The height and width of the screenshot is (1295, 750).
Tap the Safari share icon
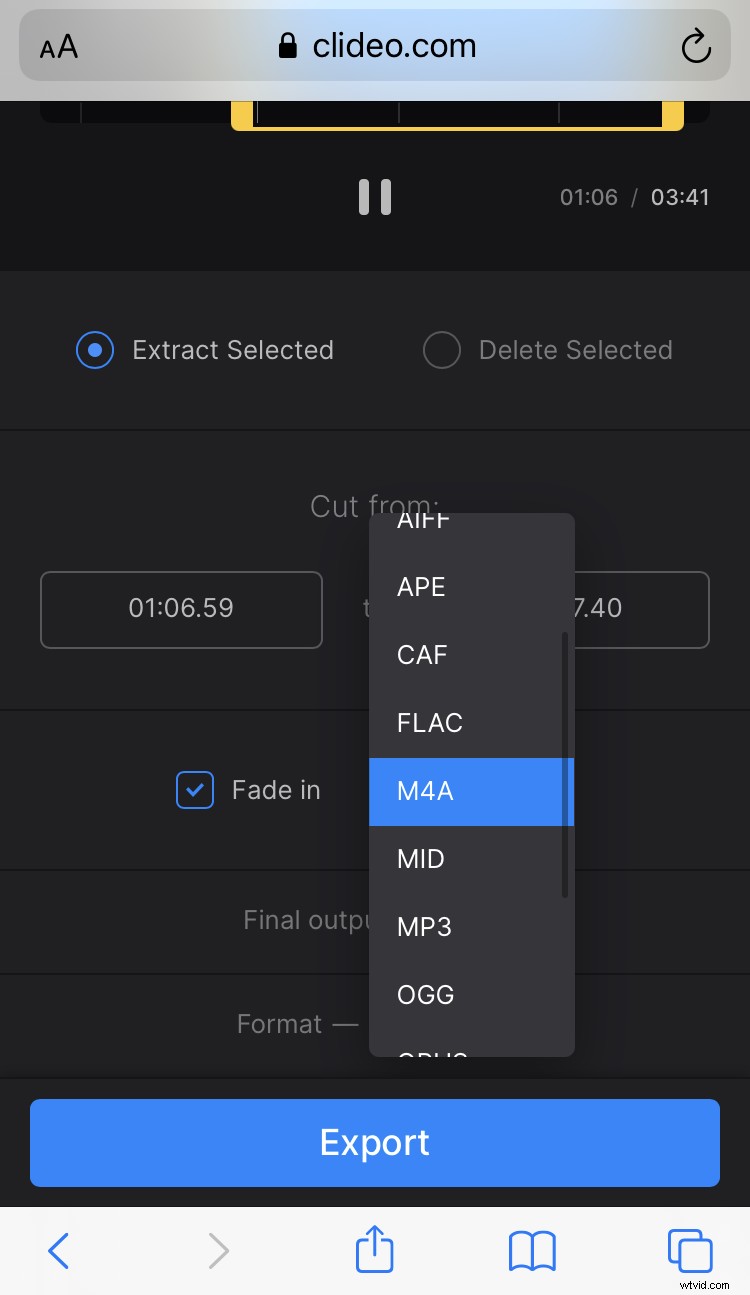[374, 1250]
